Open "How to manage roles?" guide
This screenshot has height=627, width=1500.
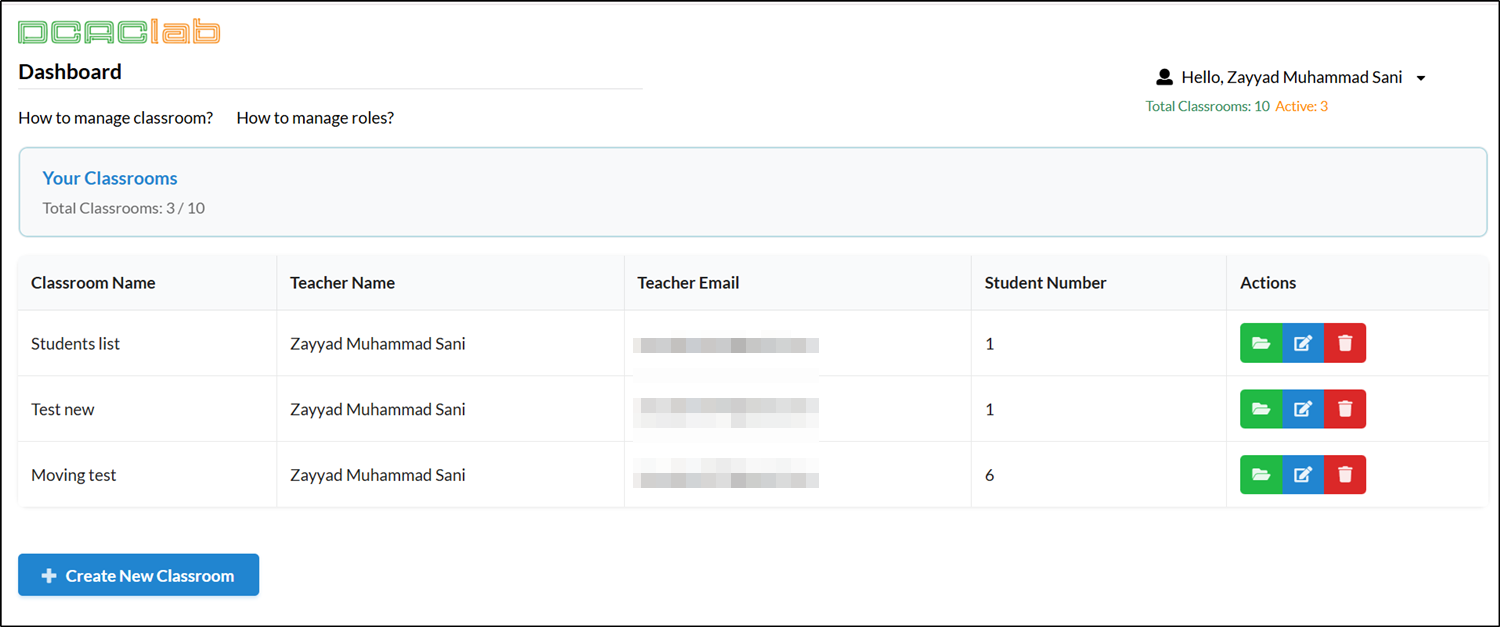point(315,117)
